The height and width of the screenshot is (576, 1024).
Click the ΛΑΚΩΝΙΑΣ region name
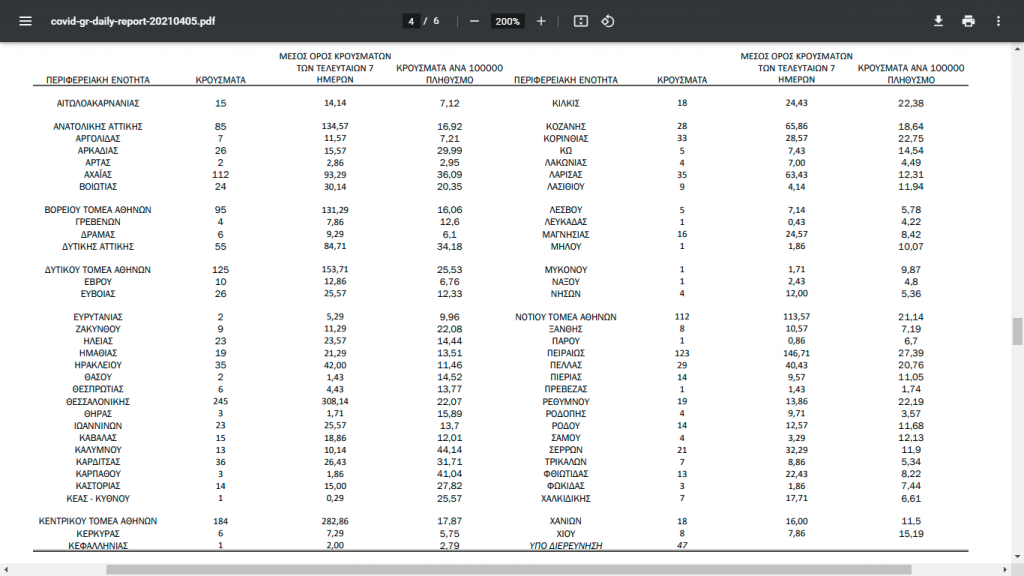[x=566, y=163]
